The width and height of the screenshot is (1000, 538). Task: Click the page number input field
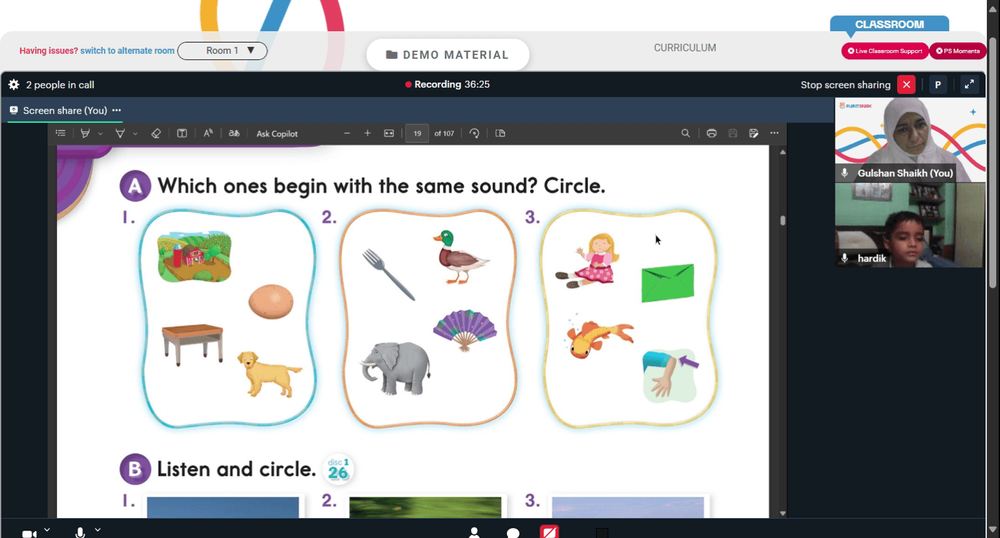[416, 133]
